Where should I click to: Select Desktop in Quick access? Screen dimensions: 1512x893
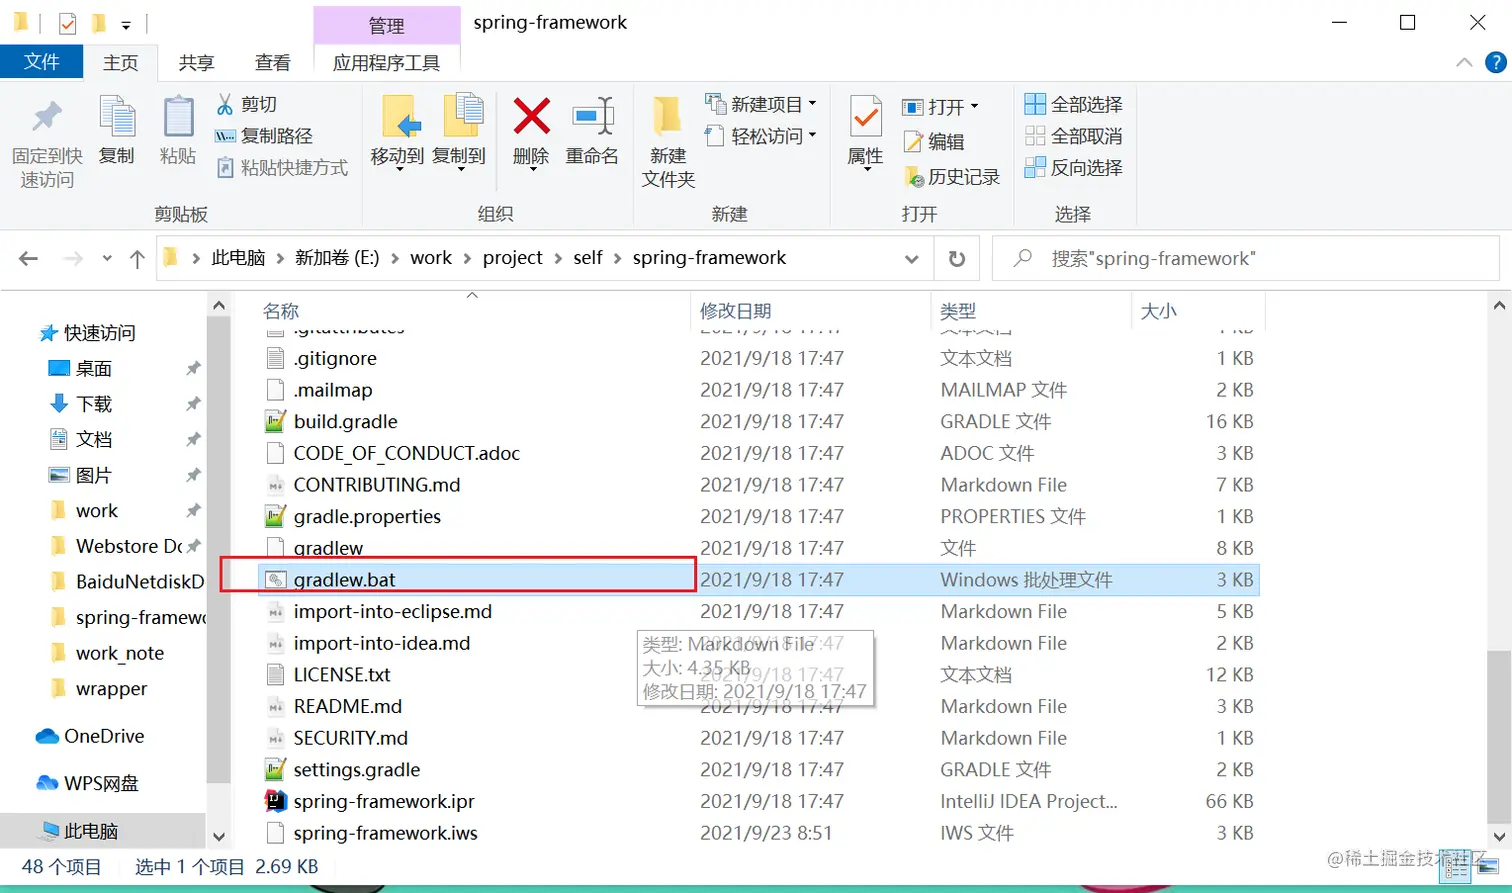(93, 368)
